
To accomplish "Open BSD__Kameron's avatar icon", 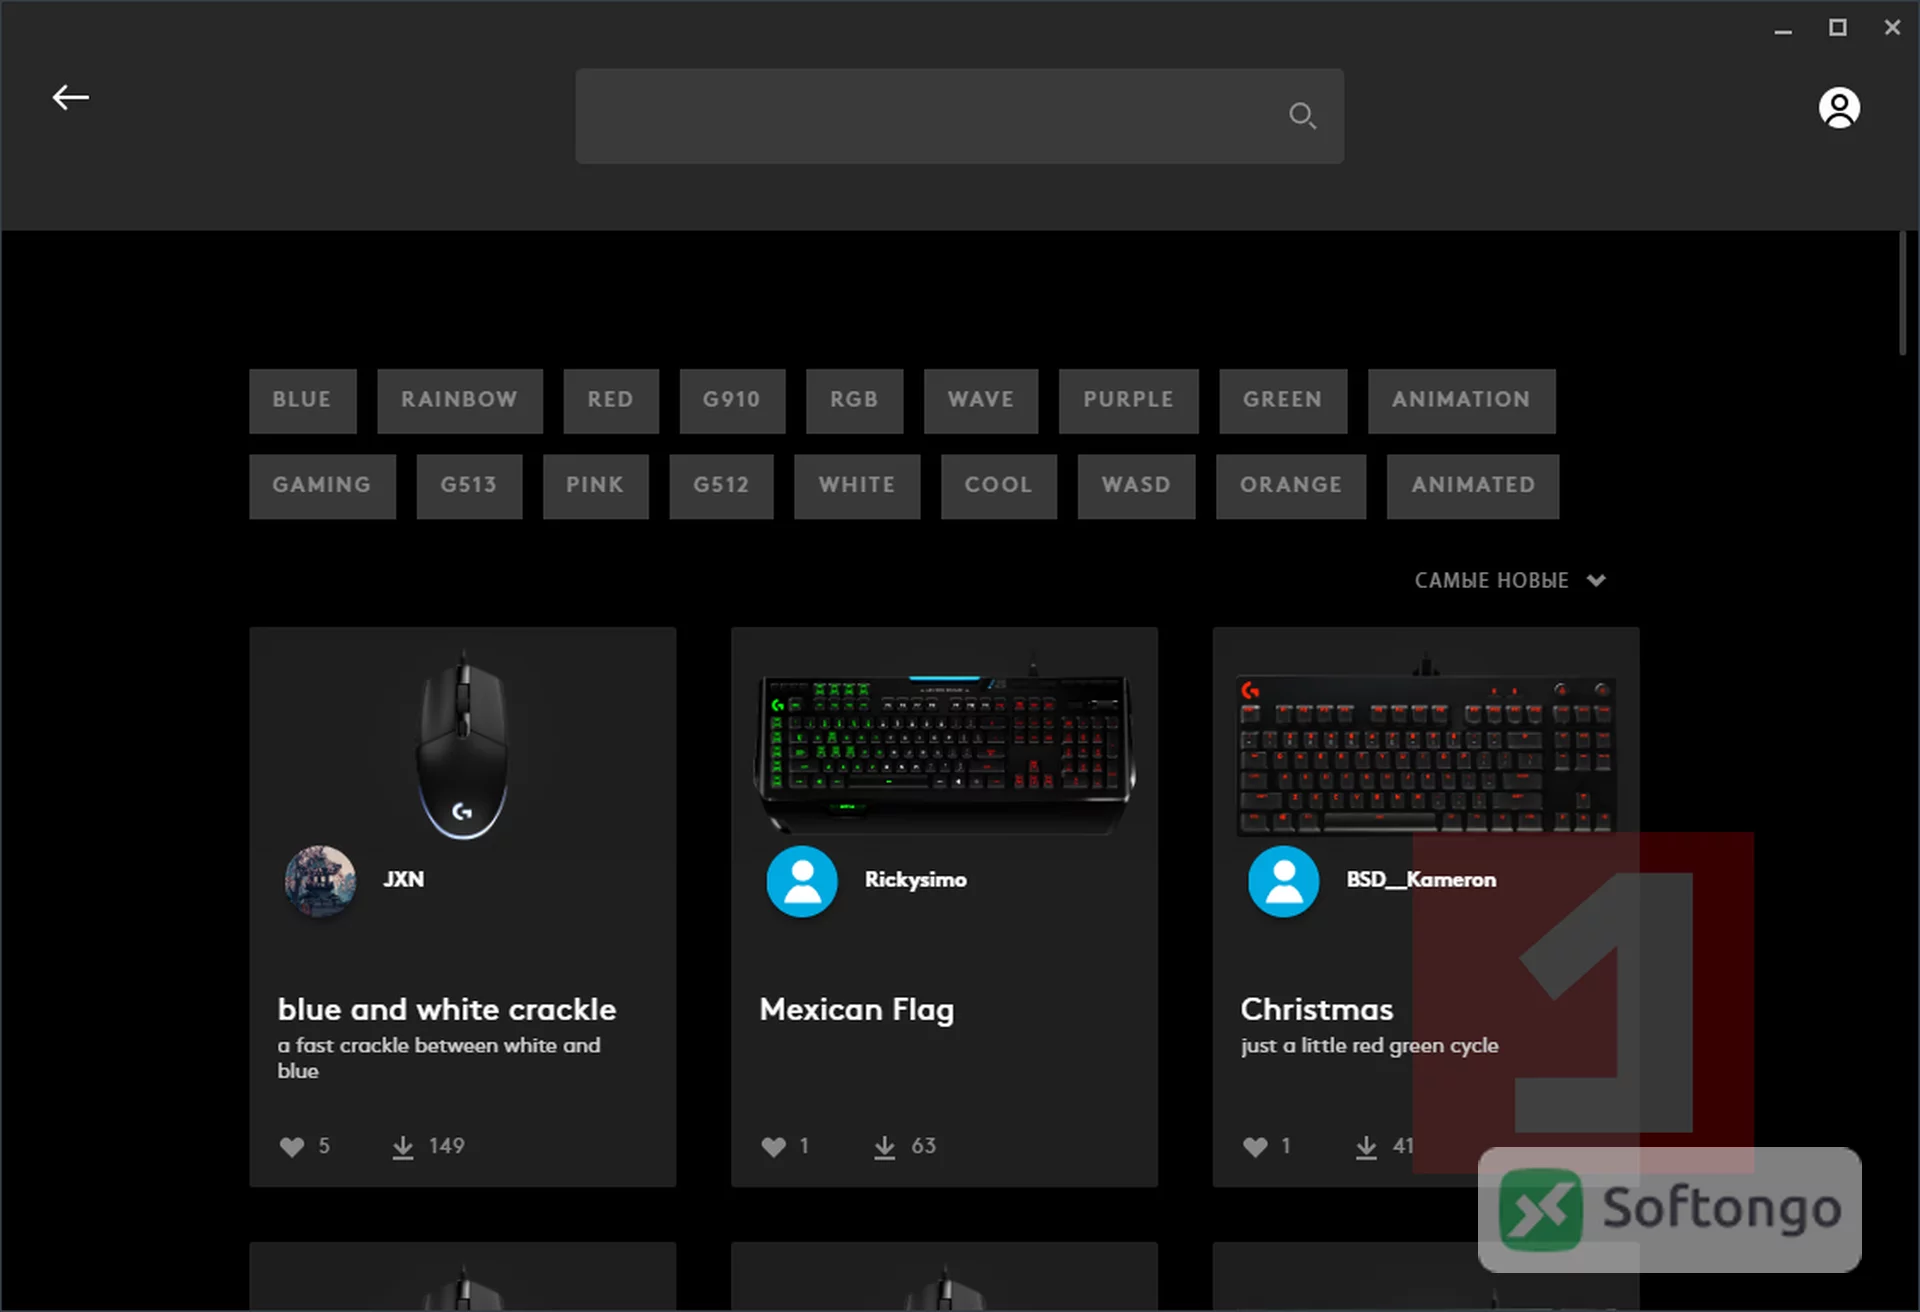I will tap(1283, 881).
